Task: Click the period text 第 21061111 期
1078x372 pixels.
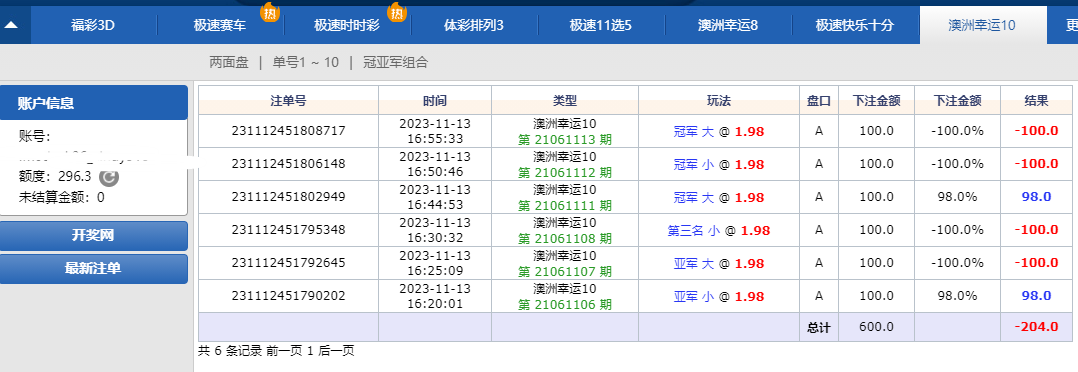Action: (564, 205)
